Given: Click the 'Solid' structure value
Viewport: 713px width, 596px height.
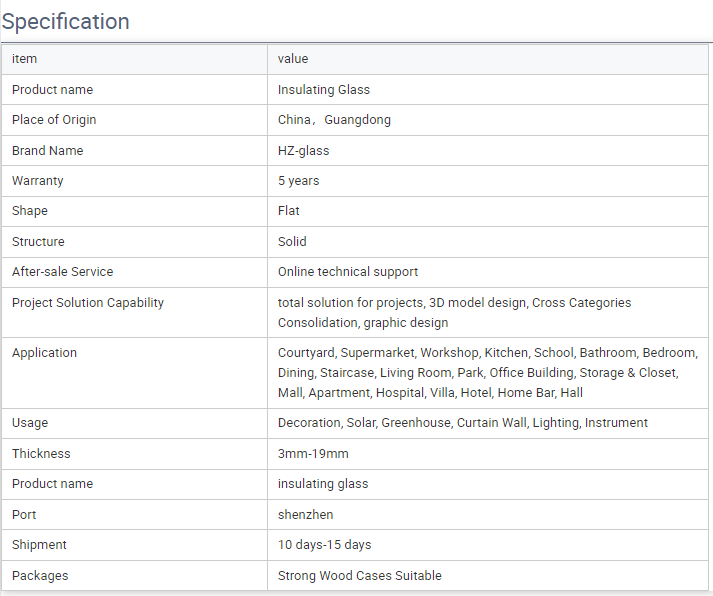Looking at the screenshot, I should pyautogui.click(x=292, y=241).
